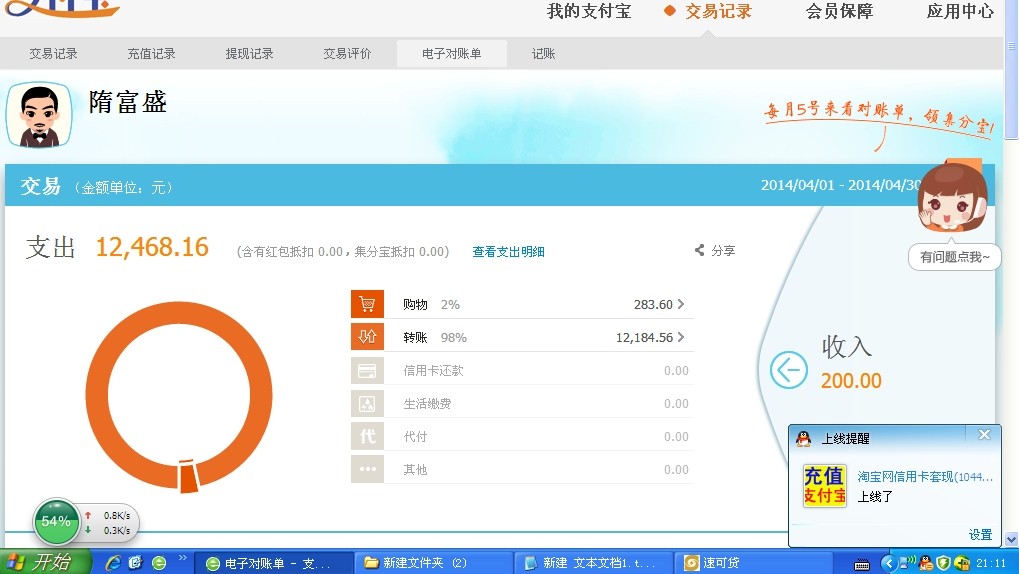Close the 上线提醒 QQ popup
Screen dimensions: 1019x574
tap(984, 435)
